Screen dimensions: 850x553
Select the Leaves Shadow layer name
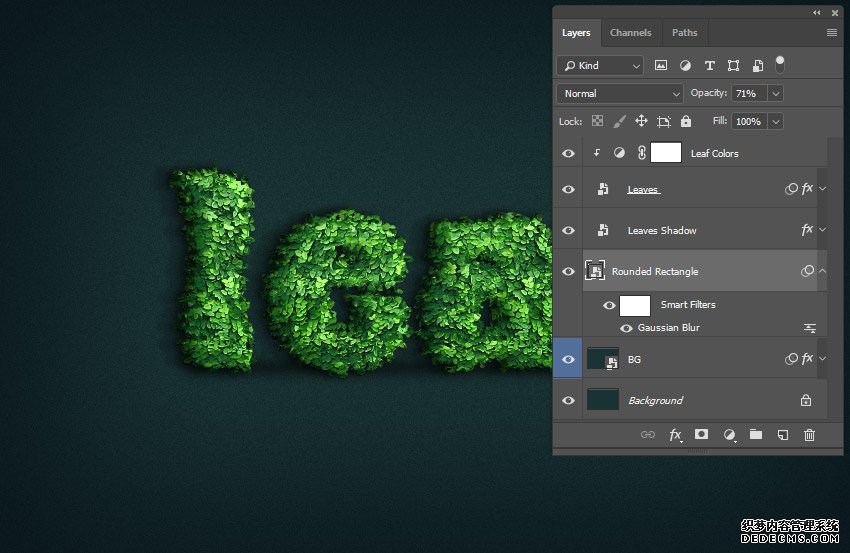(x=662, y=230)
